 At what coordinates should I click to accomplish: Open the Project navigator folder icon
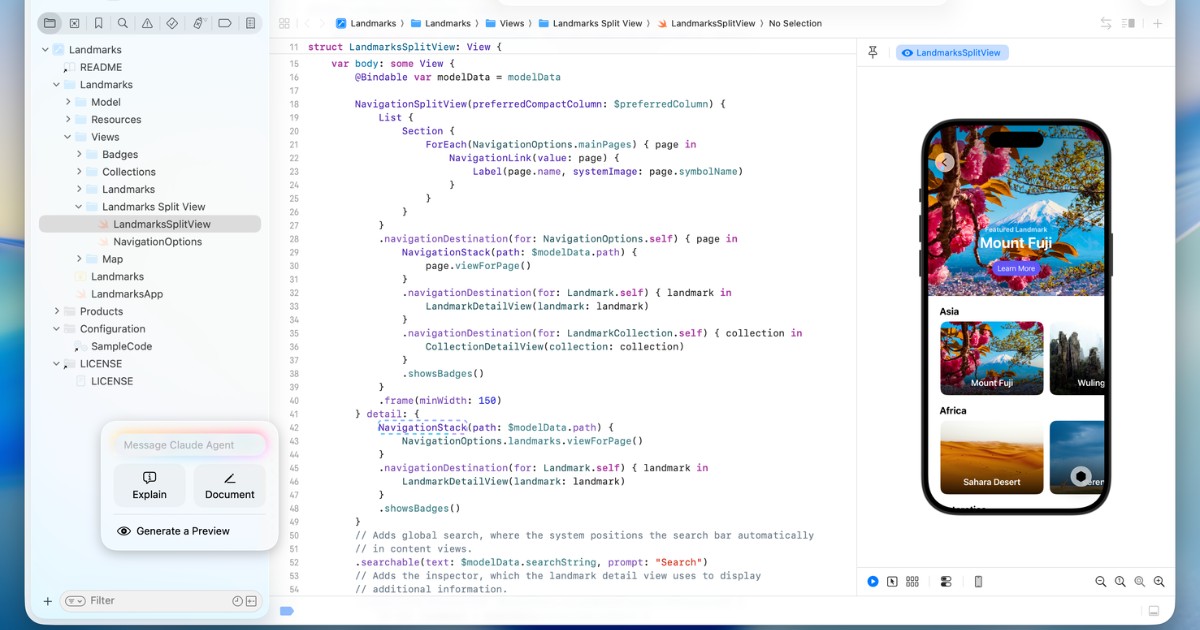(49, 22)
